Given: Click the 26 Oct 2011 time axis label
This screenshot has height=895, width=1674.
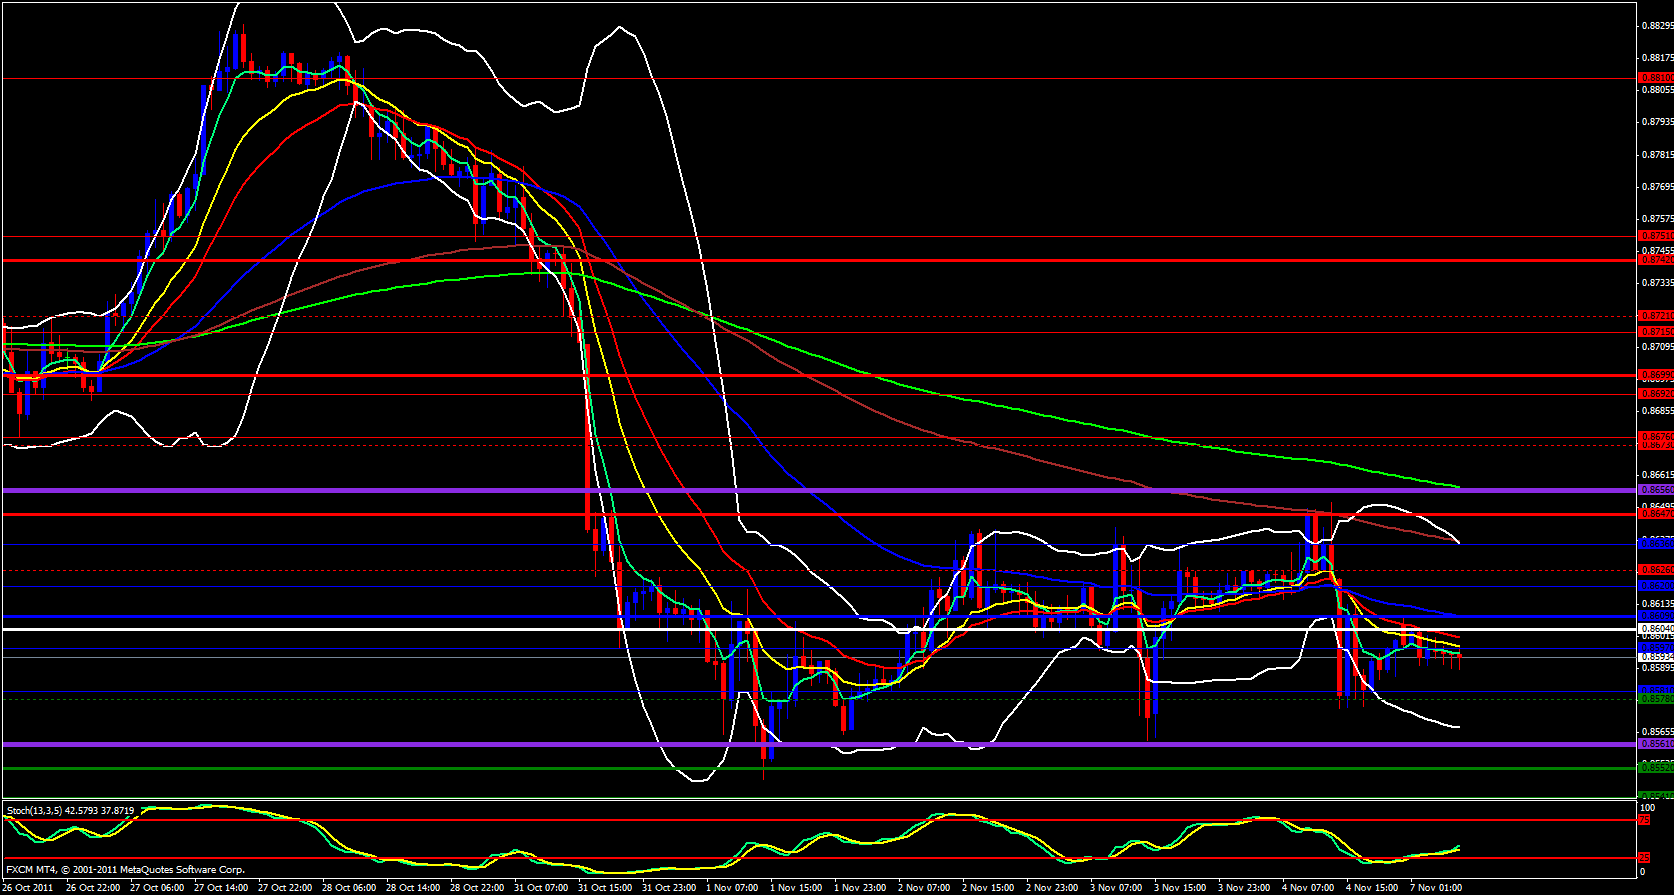Looking at the screenshot, I should 29,888.
